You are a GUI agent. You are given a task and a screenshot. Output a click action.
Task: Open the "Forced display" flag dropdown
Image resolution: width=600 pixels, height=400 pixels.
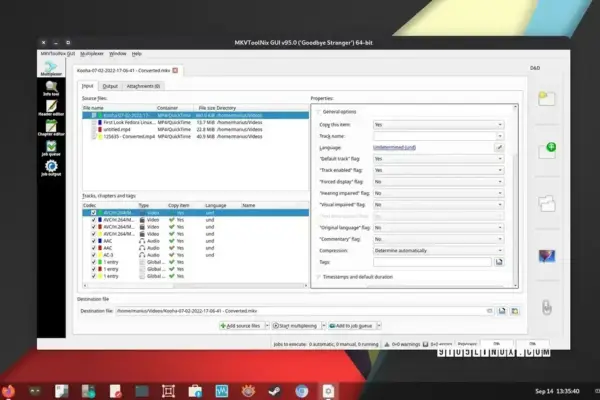438,181
